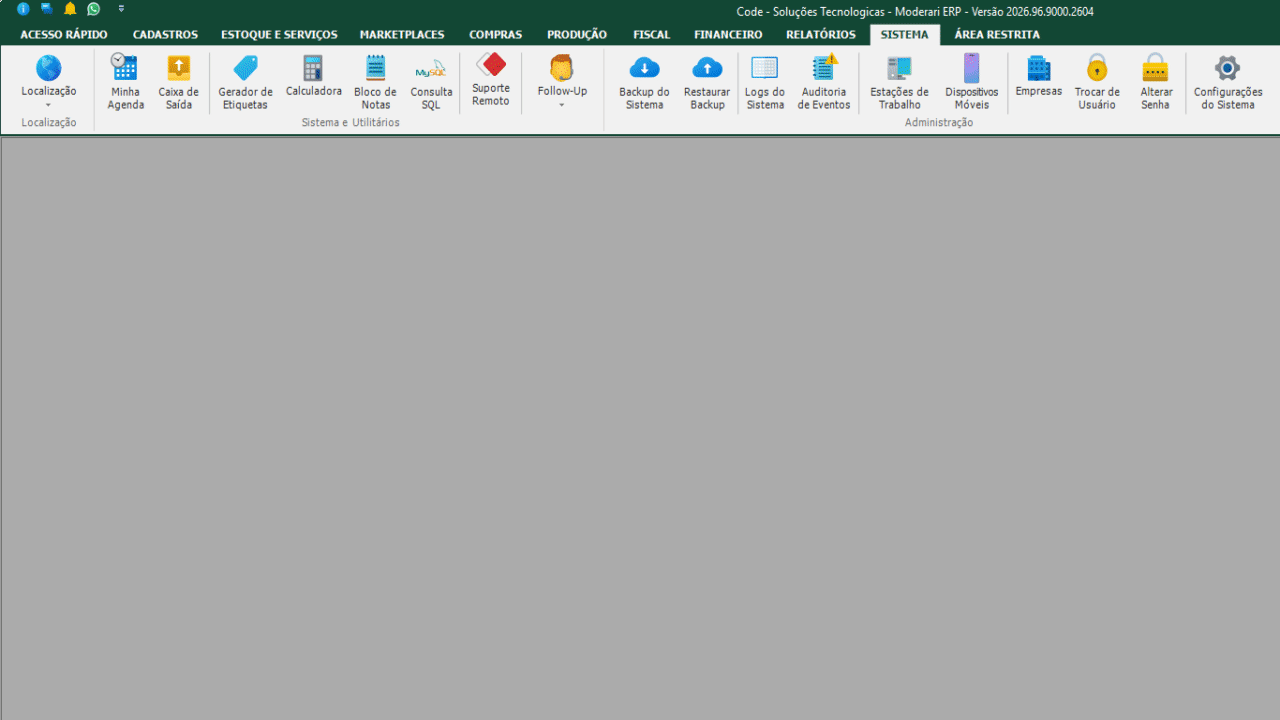Select the SISTEMA tab
The image size is (1280, 720).
coord(904,35)
